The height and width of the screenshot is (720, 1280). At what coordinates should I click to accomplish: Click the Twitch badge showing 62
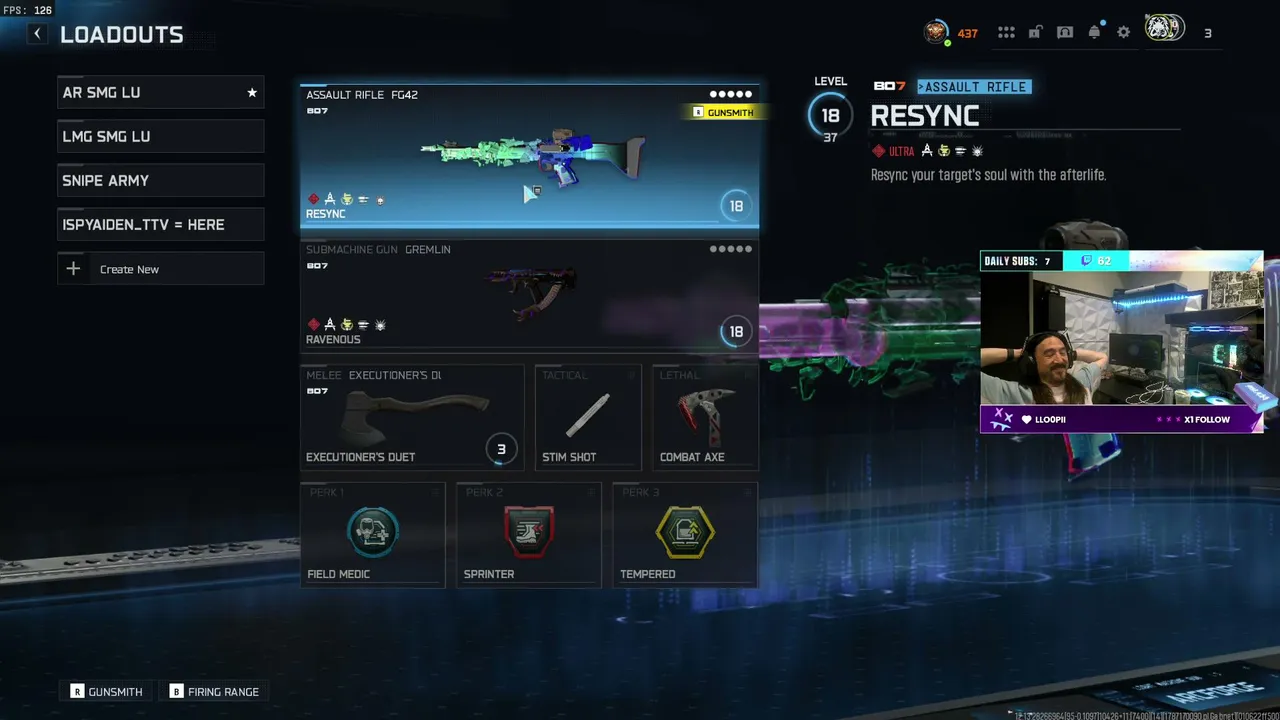[x=1094, y=261]
